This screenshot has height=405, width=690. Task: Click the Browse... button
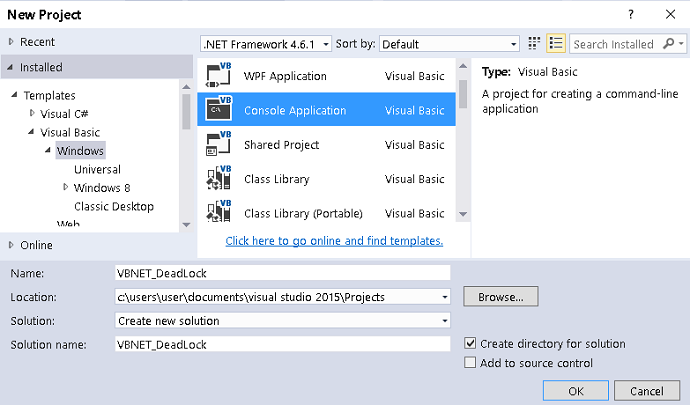tap(501, 297)
